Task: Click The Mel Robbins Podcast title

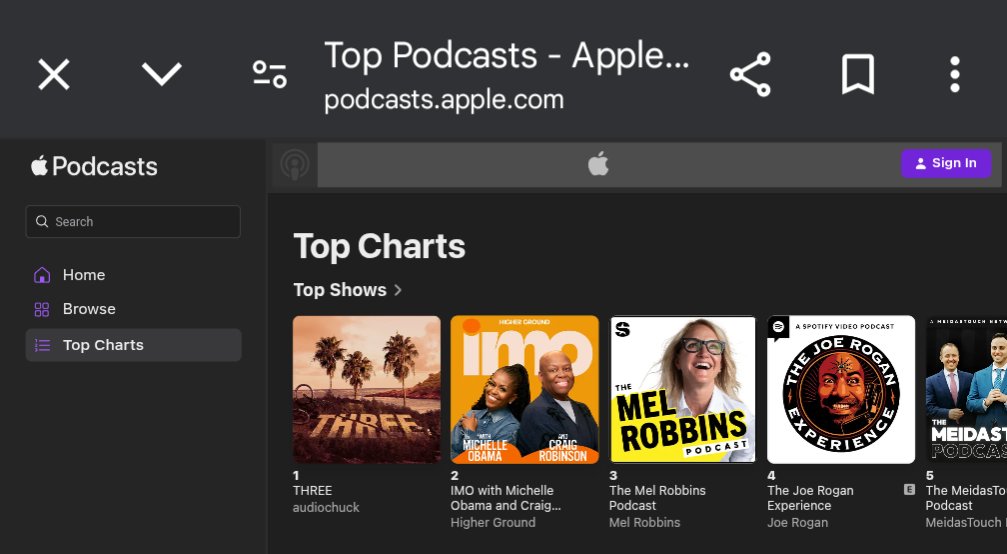Action: tap(658, 498)
